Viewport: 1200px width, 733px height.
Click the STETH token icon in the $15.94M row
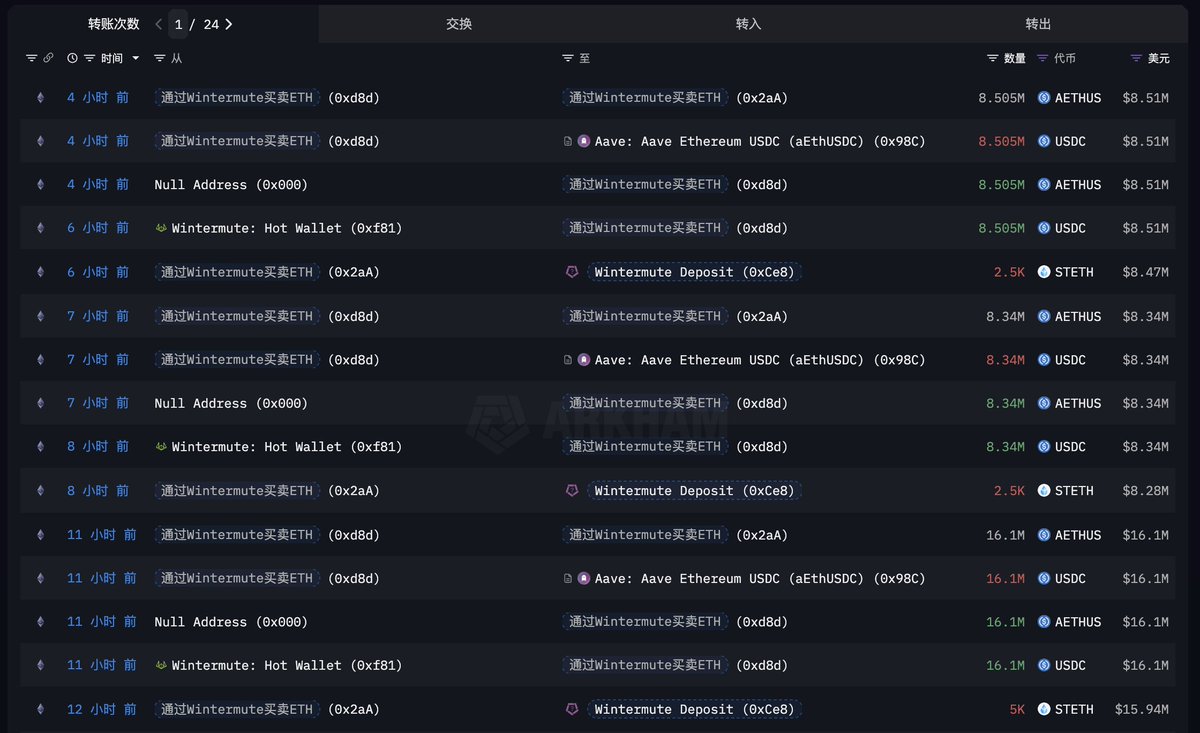pos(1044,709)
